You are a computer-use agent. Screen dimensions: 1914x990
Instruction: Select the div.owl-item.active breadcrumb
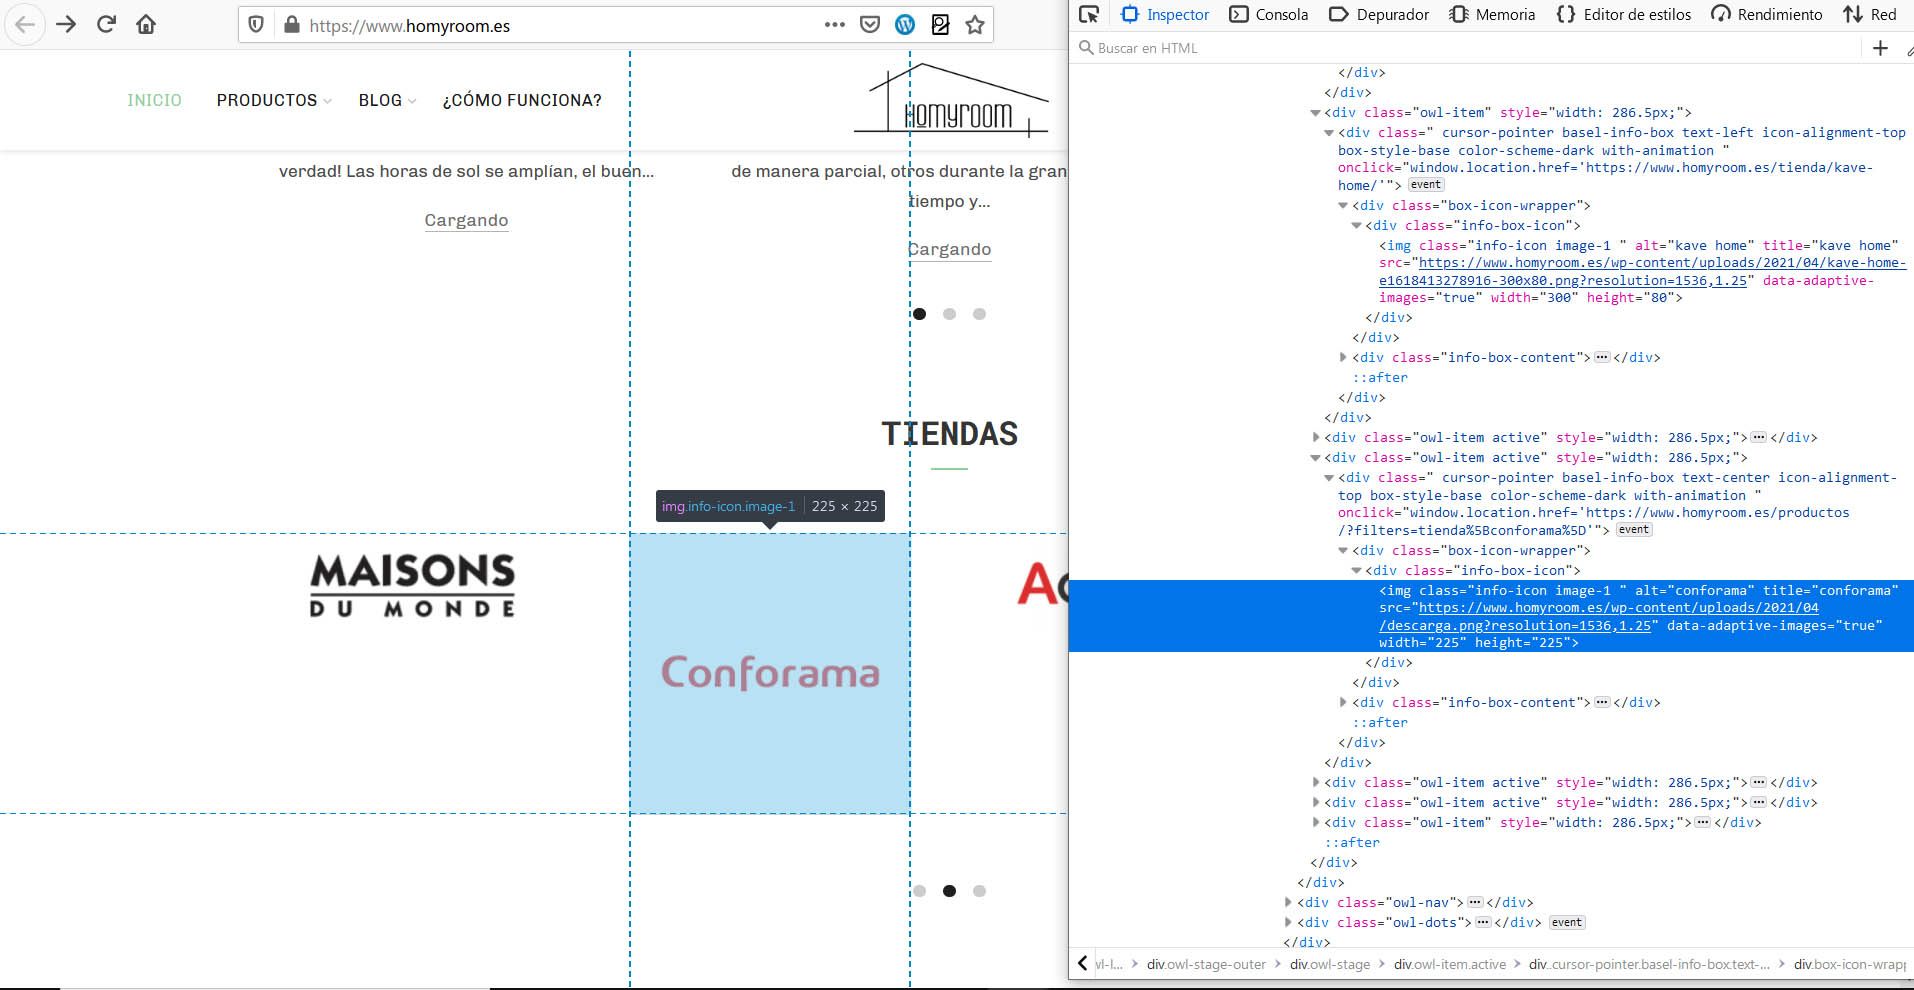[x=1450, y=964]
